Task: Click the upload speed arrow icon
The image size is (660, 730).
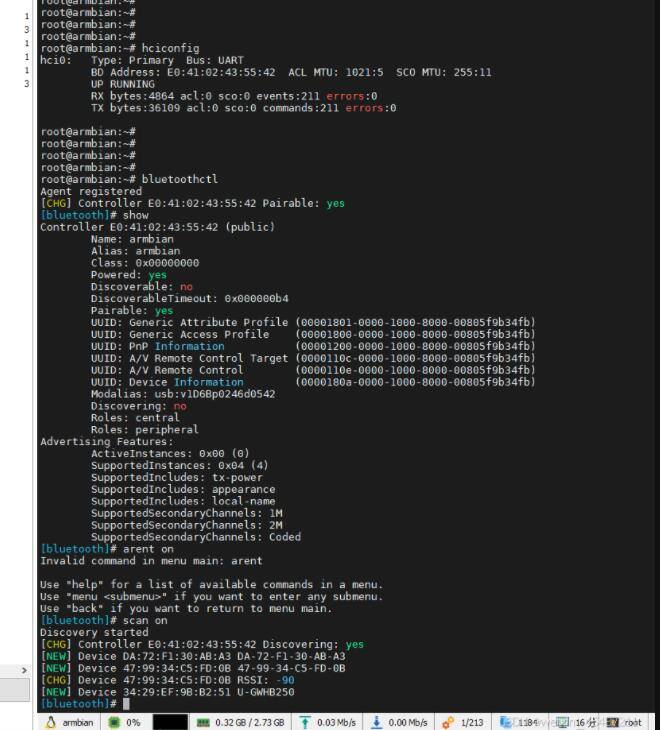Action: (x=305, y=722)
